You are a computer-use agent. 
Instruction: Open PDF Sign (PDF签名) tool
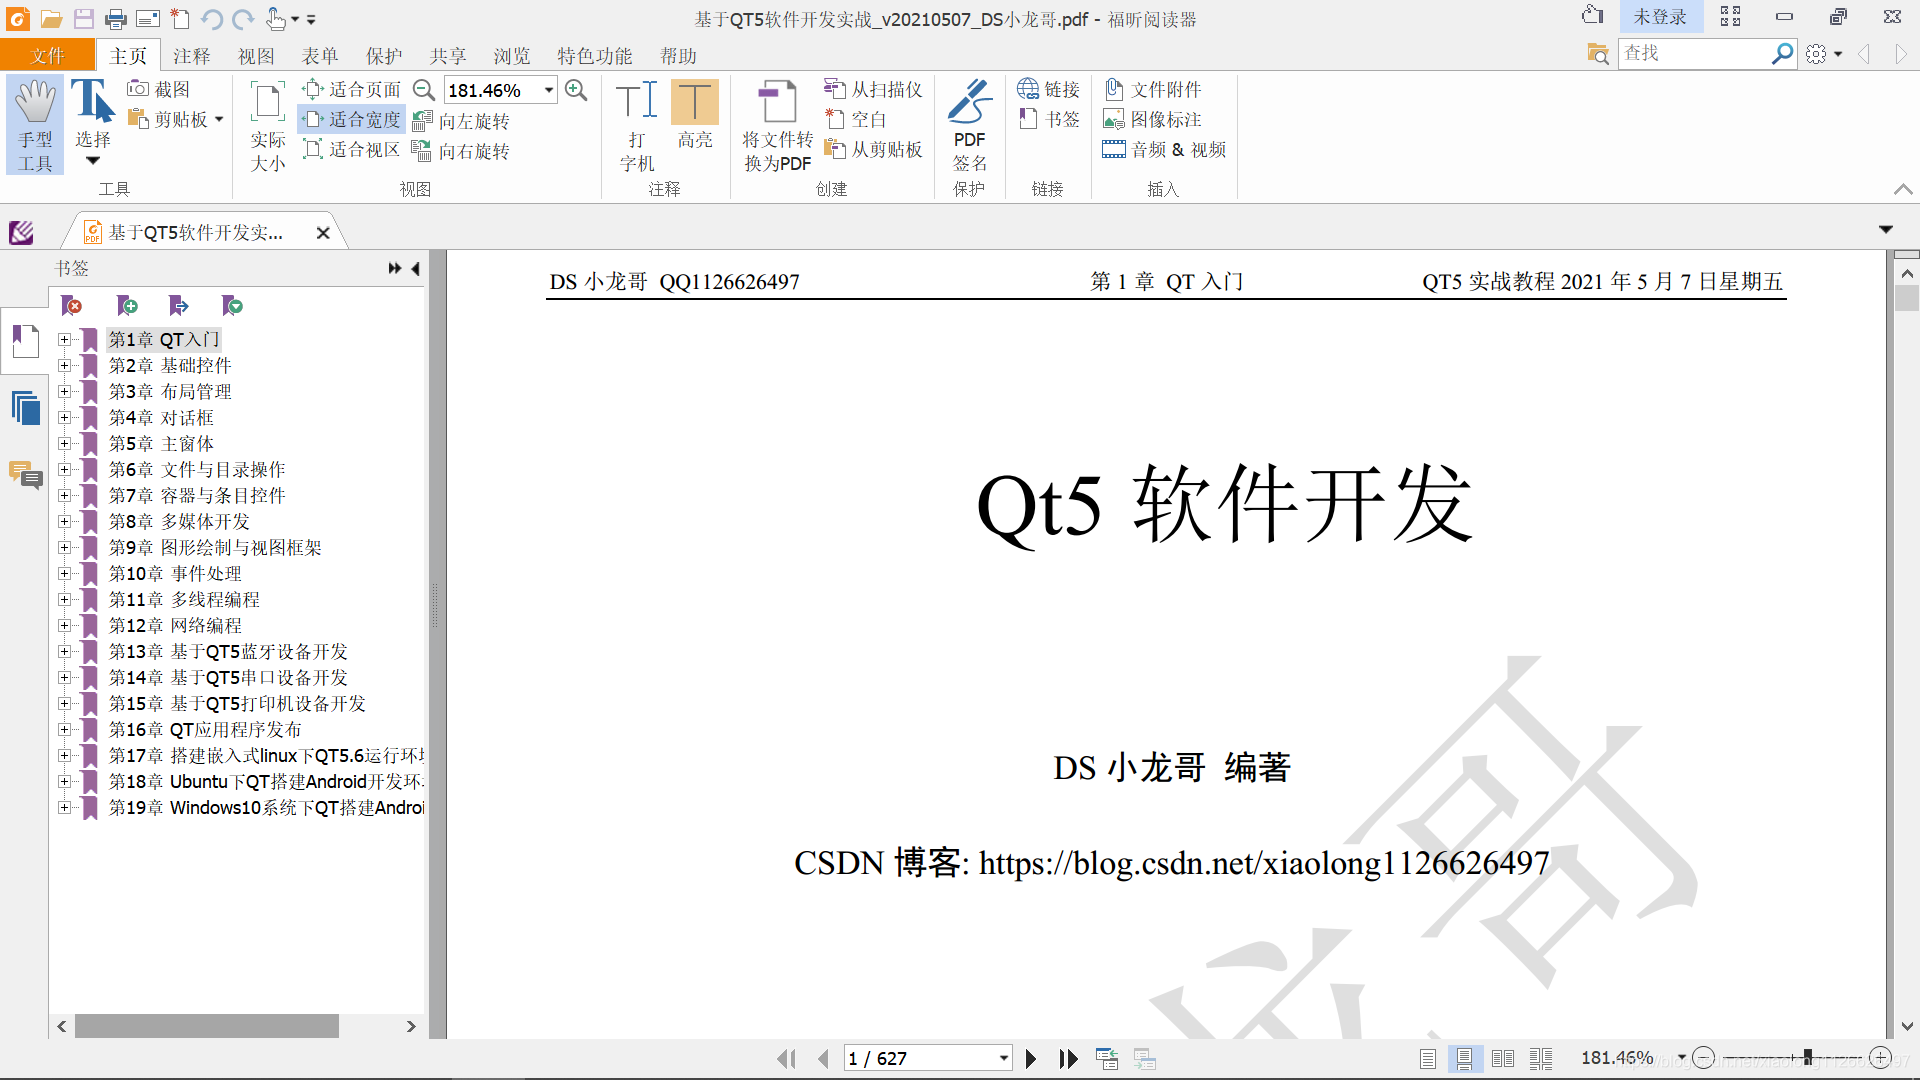[969, 125]
